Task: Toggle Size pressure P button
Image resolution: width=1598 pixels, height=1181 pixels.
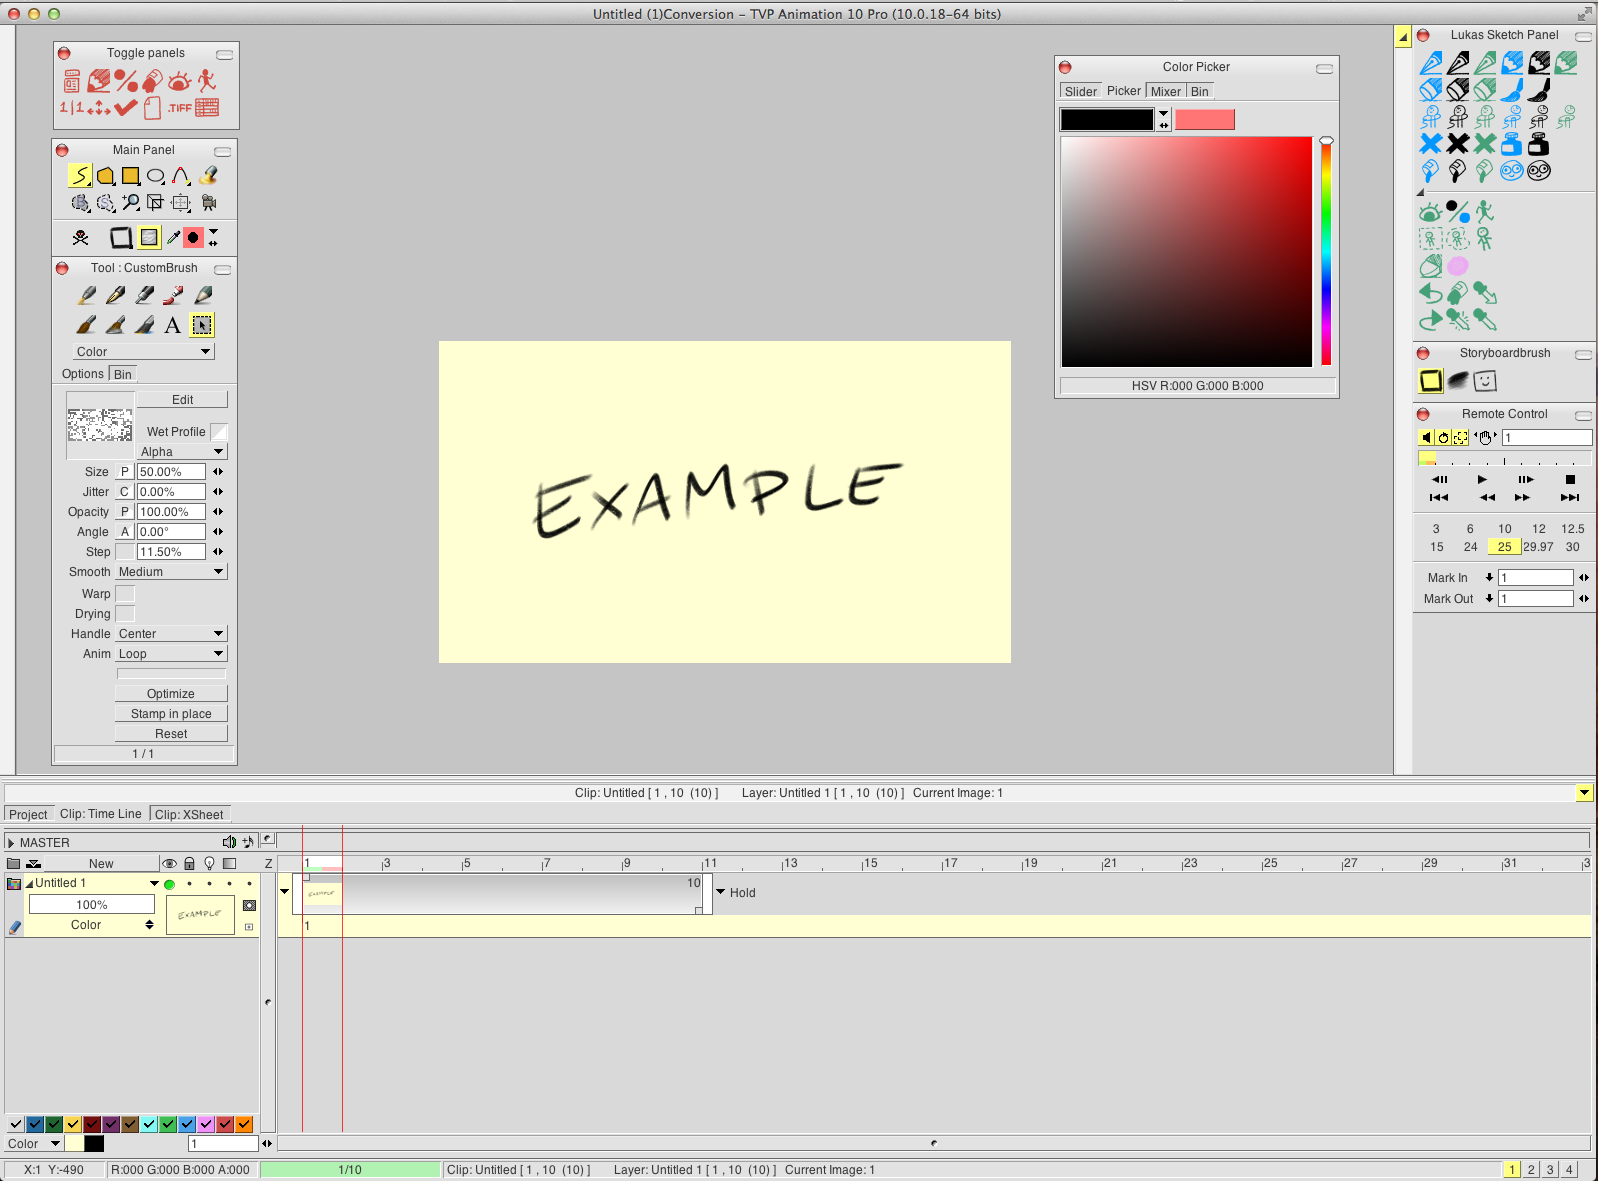Action: pyautogui.click(x=125, y=472)
